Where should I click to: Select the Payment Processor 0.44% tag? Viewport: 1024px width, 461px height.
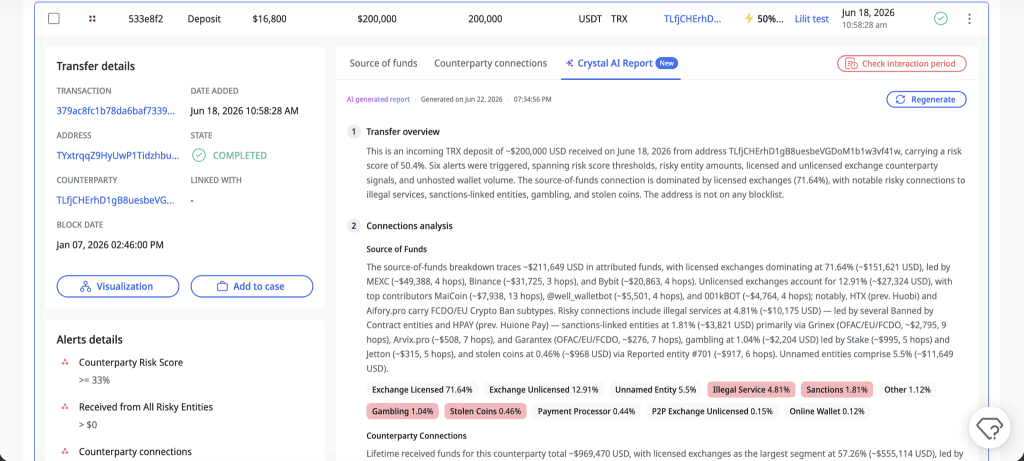(x=586, y=411)
